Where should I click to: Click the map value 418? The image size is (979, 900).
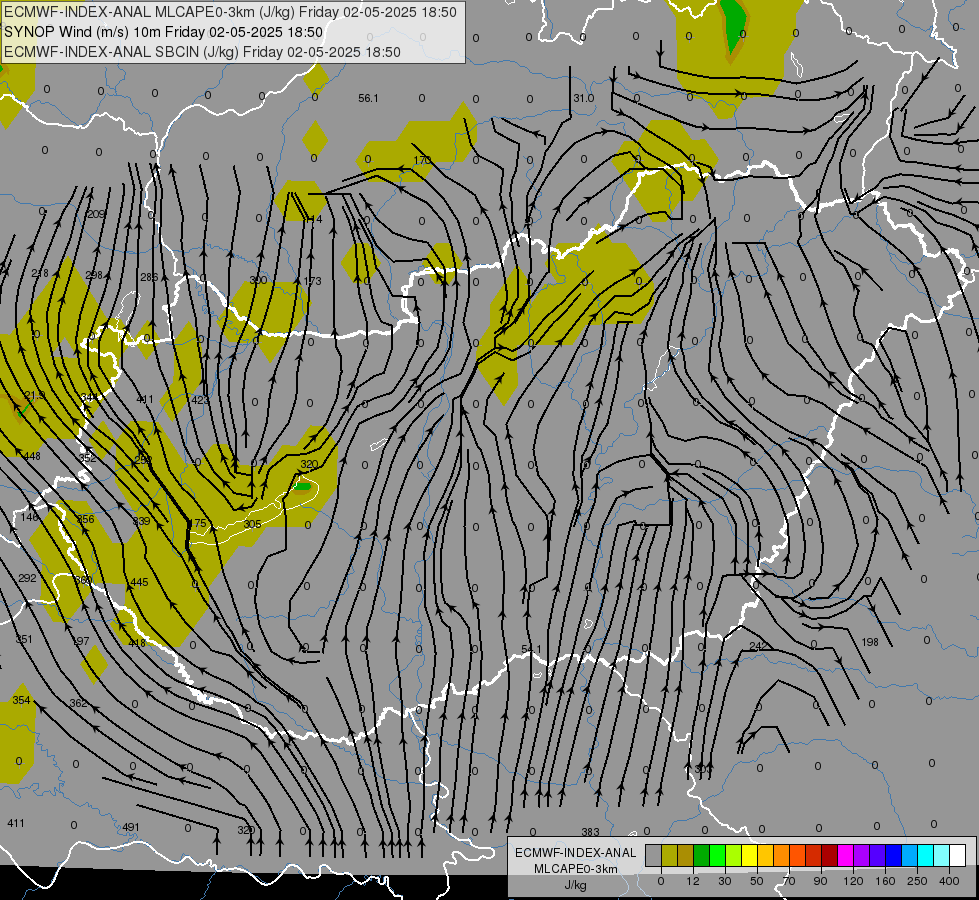tap(137, 643)
